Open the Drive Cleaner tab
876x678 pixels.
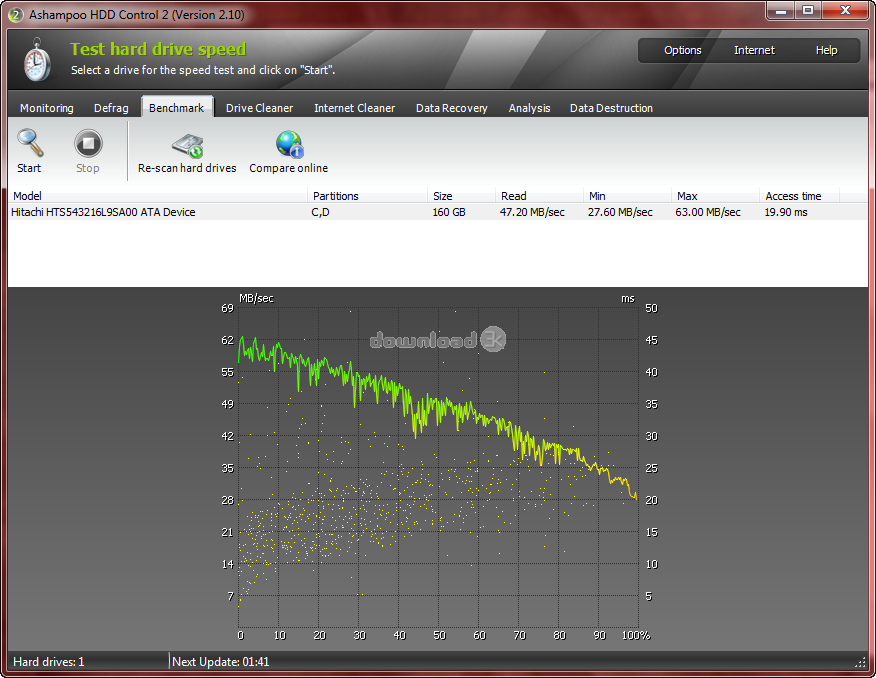pyautogui.click(x=259, y=108)
